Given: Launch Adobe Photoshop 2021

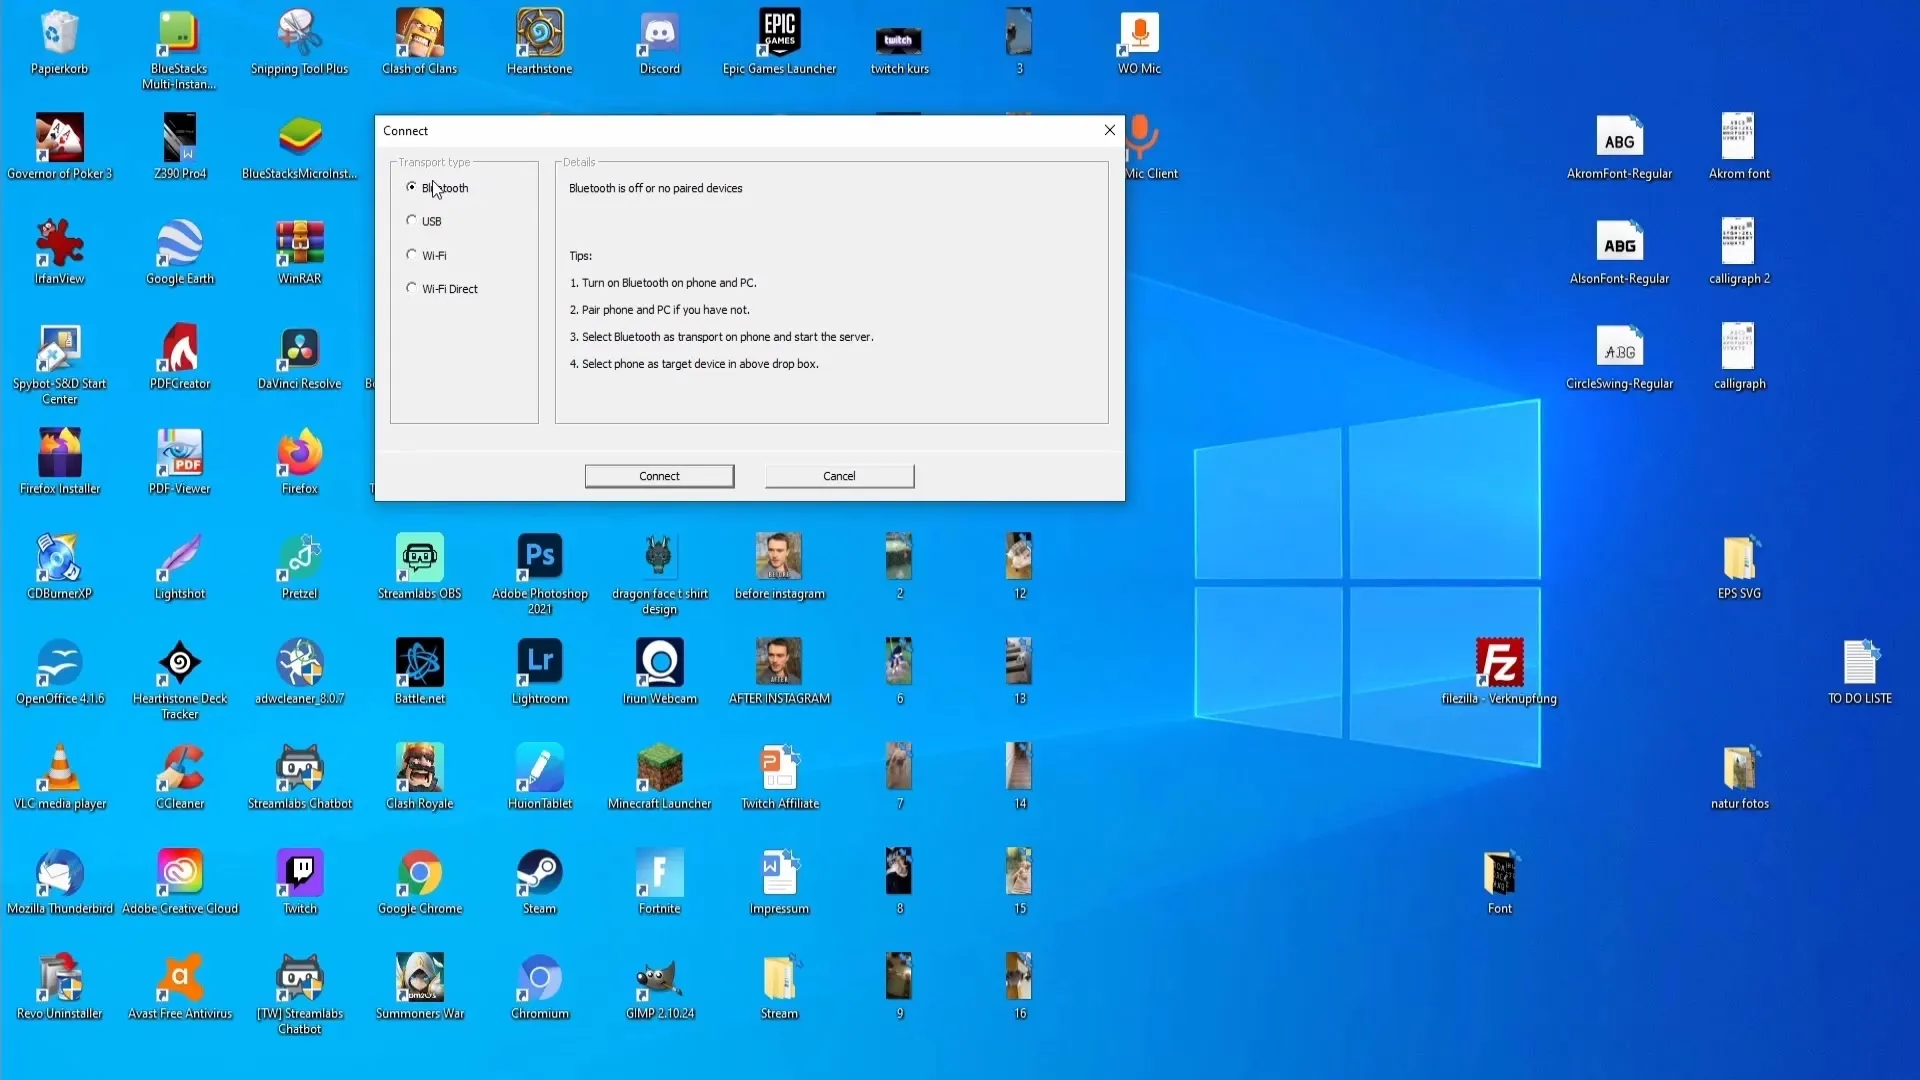Looking at the screenshot, I should tap(539, 573).
